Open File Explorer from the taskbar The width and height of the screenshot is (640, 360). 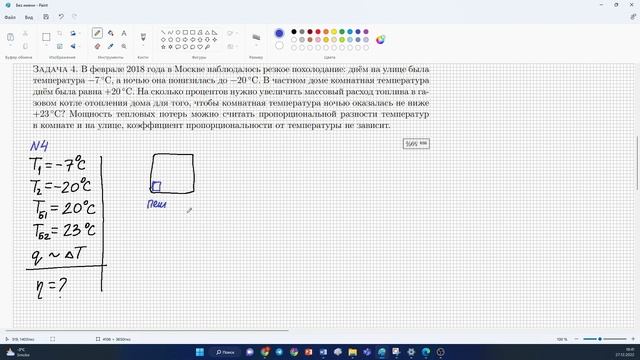353,352
